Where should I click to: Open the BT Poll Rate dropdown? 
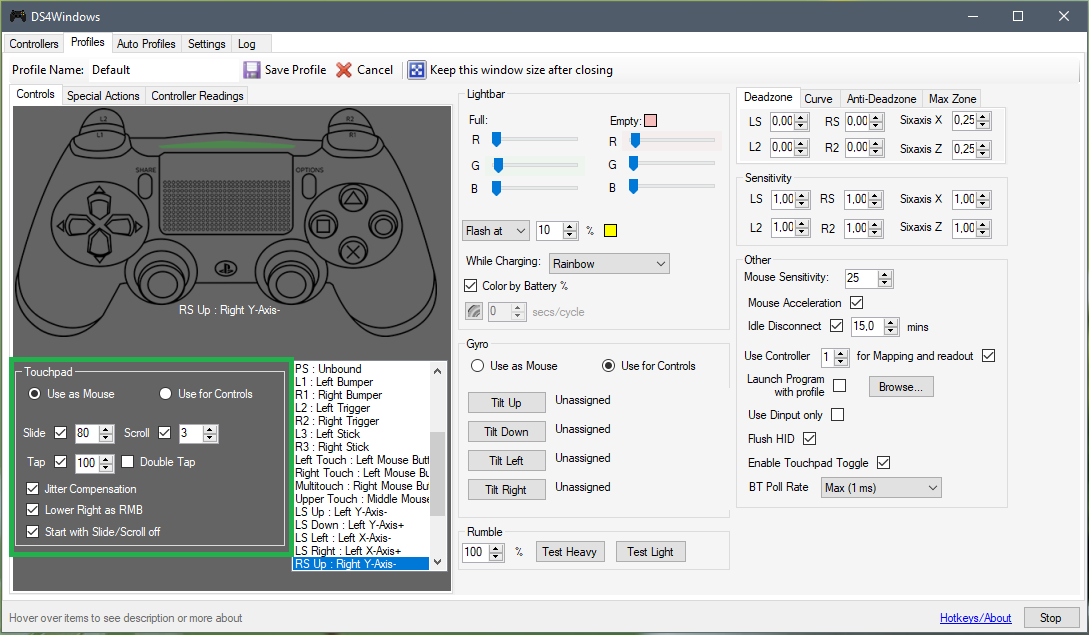click(881, 488)
